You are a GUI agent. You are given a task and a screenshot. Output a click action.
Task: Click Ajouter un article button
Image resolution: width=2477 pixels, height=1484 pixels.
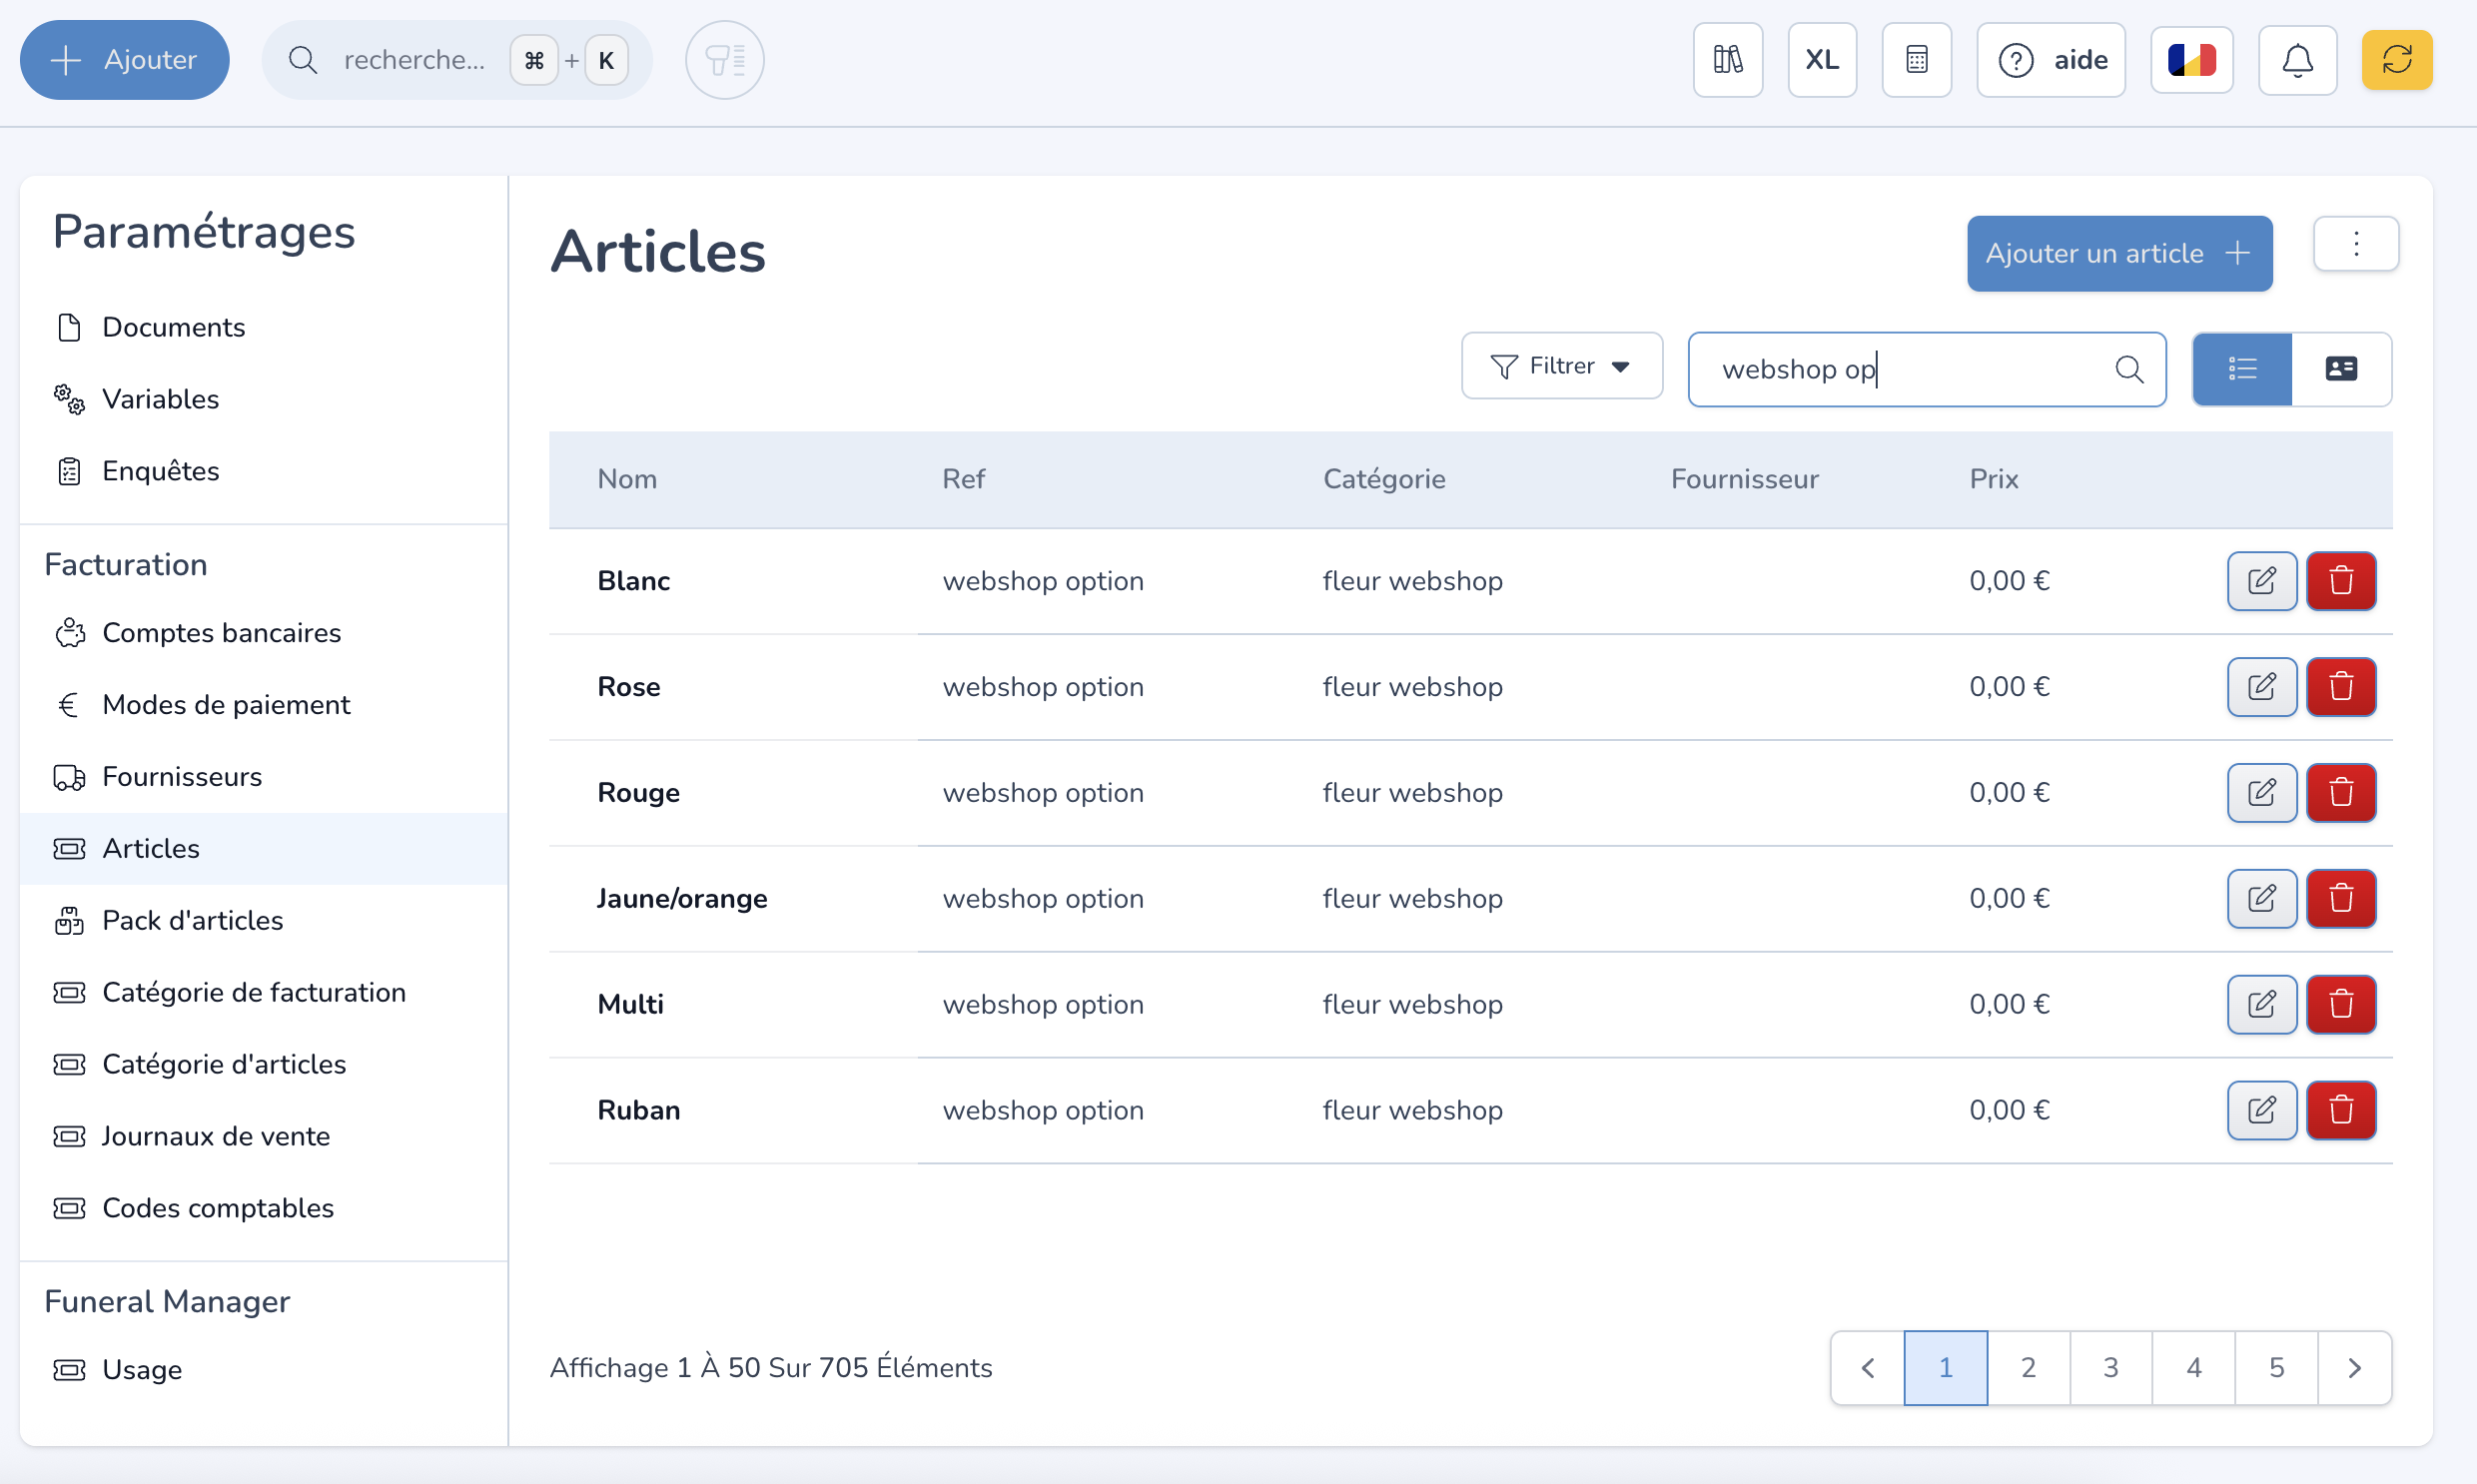[2118, 254]
